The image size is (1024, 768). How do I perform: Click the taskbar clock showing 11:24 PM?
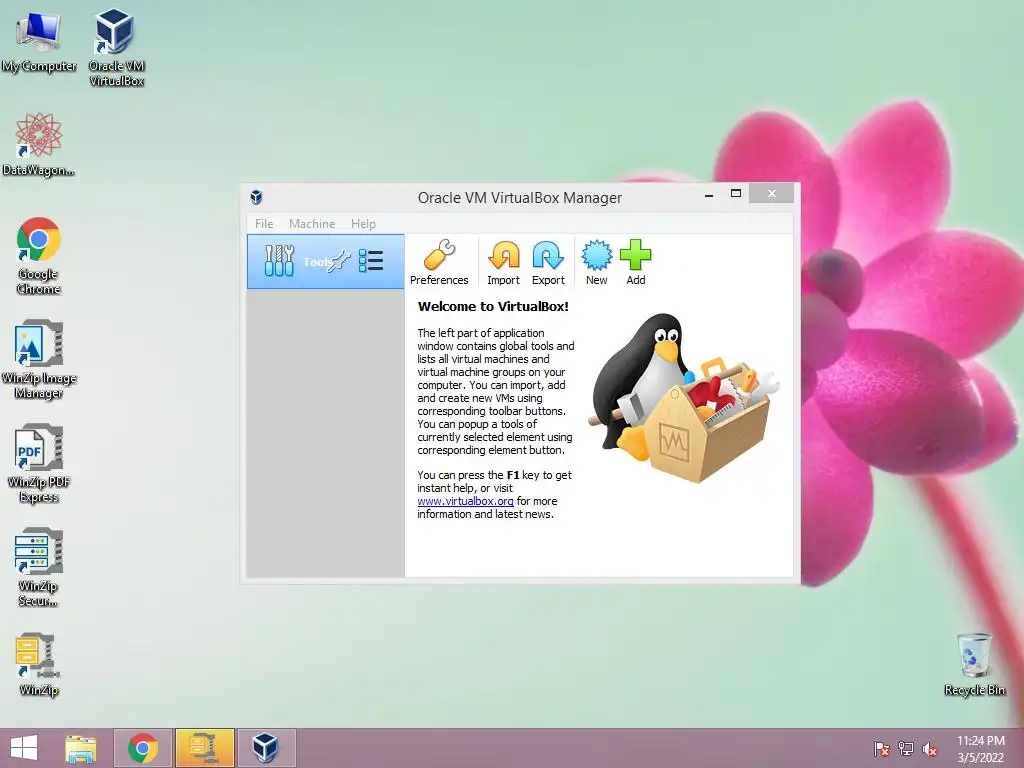[x=981, y=749]
